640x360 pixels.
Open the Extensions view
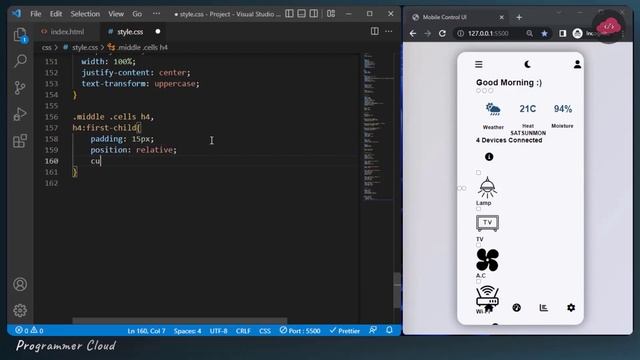[x=20, y=141]
